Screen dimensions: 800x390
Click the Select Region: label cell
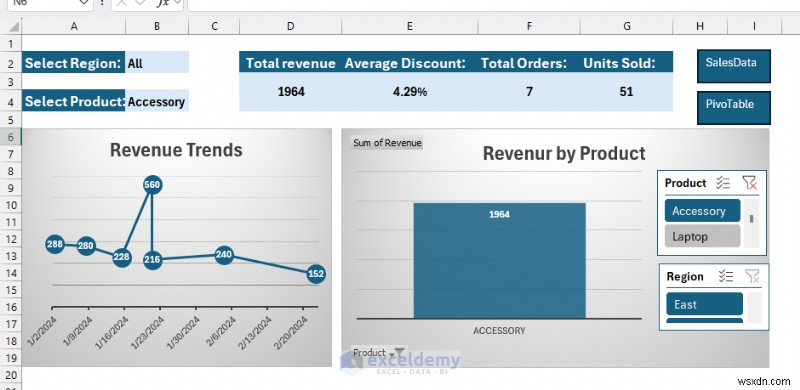73,63
